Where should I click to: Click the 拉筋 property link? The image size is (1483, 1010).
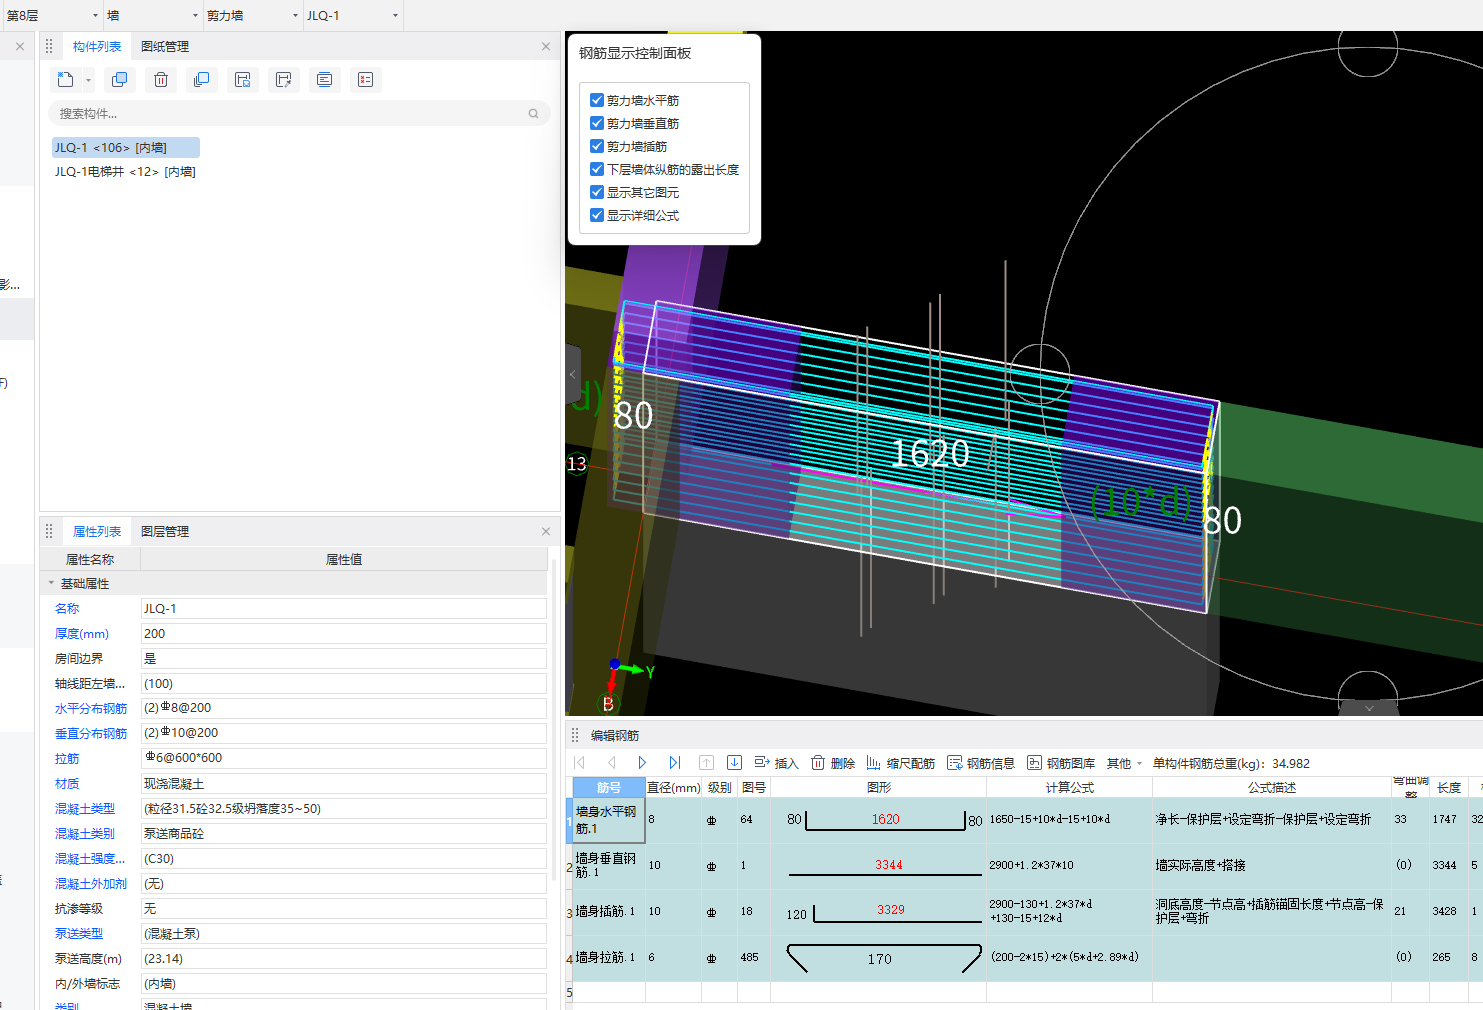coord(67,758)
